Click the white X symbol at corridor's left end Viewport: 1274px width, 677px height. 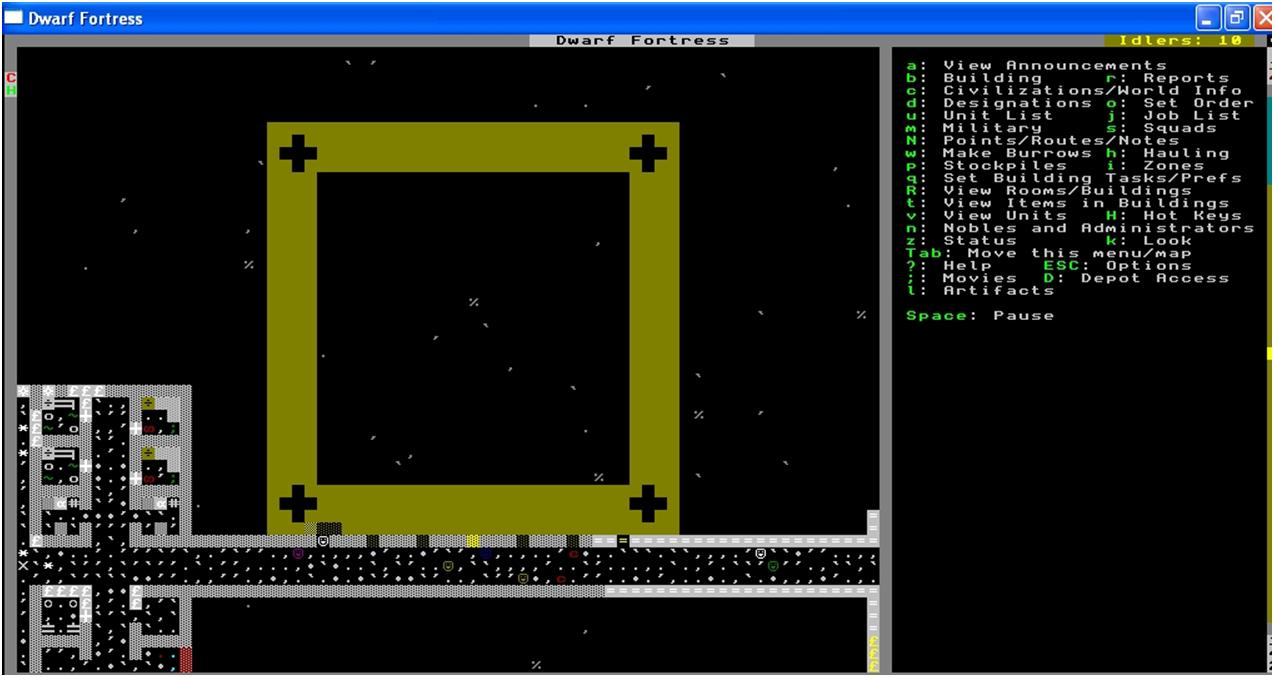23,566
